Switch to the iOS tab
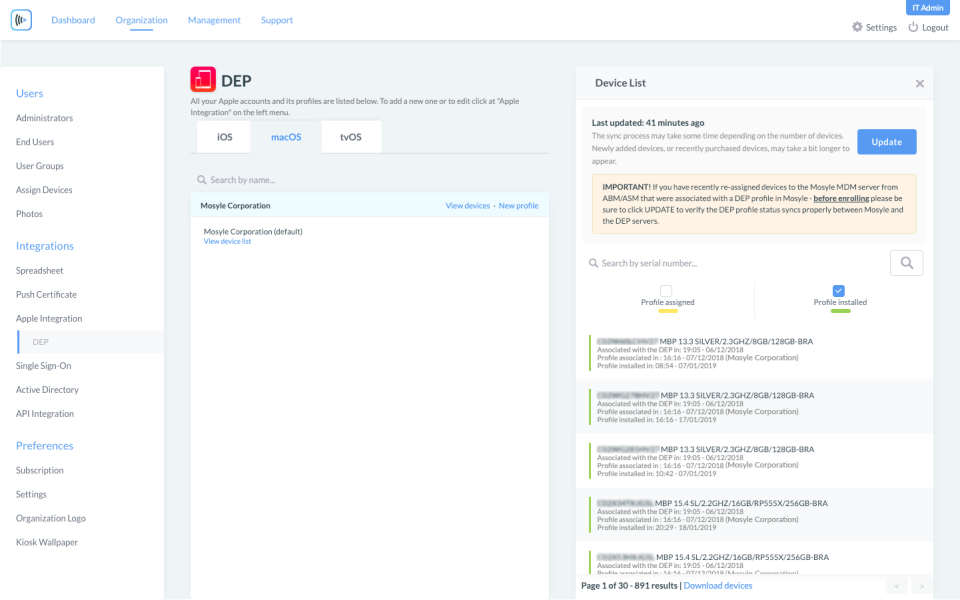This screenshot has width=960, height=600. (223, 137)
